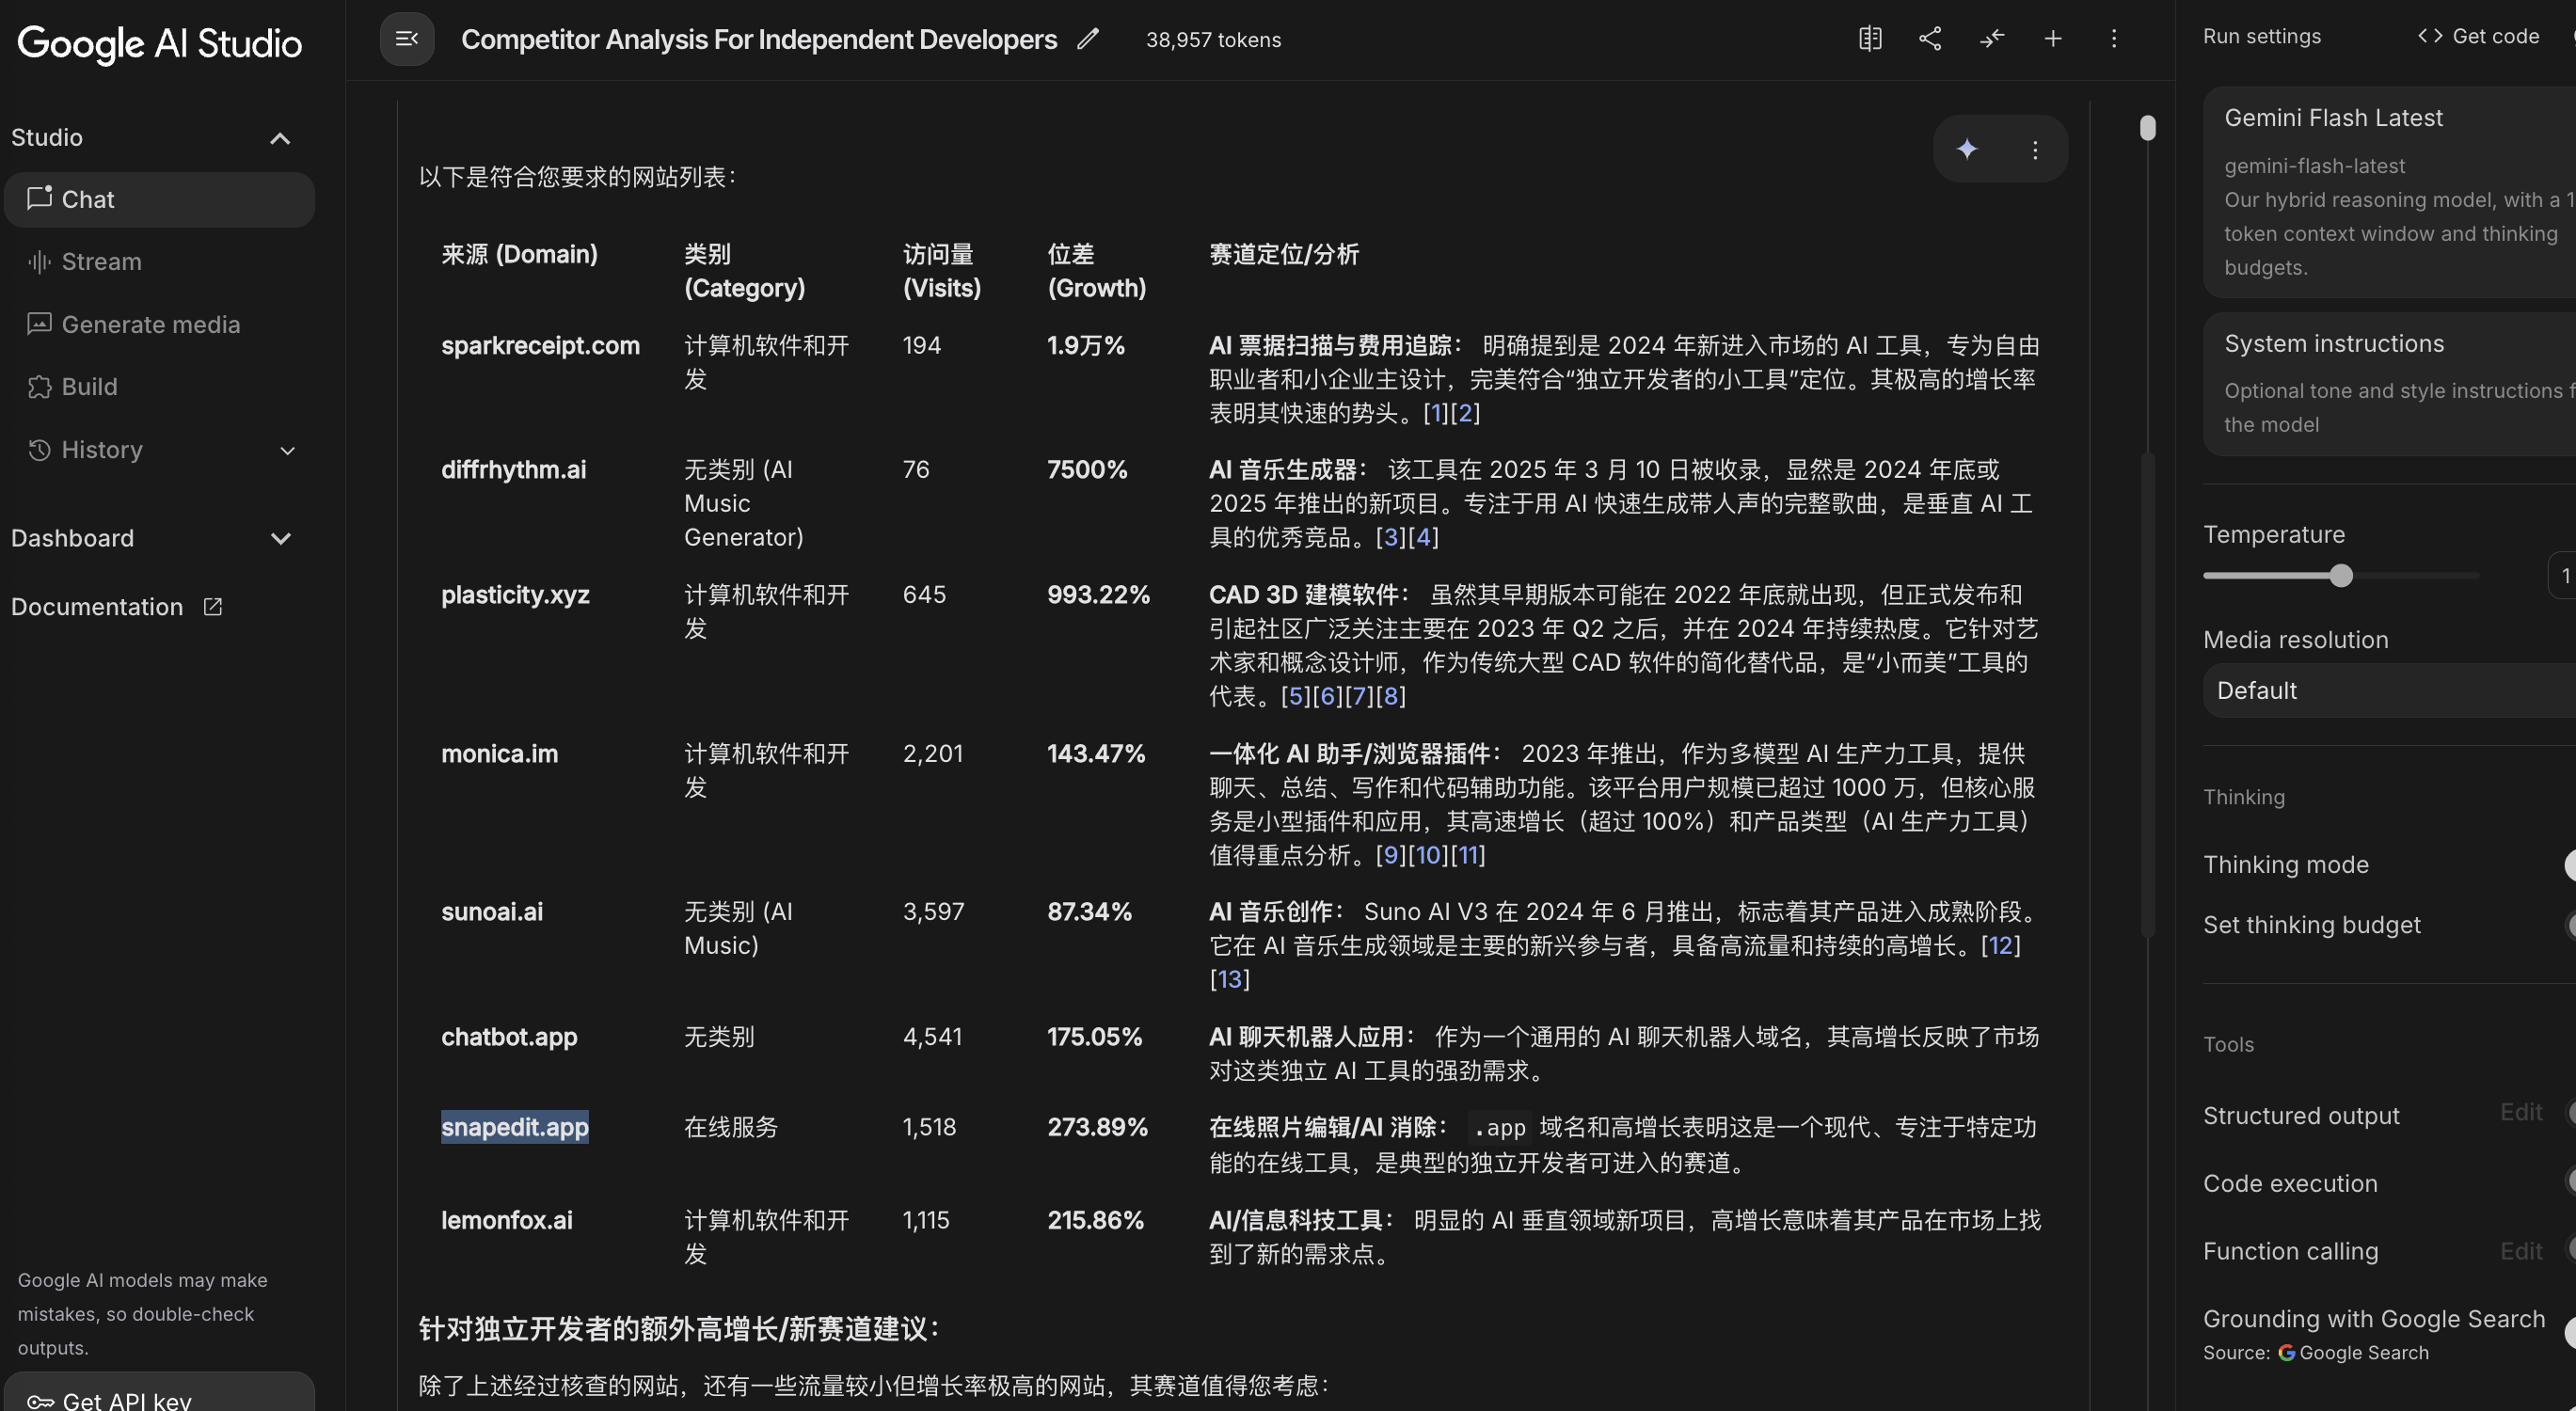Viewport: 2576px width, 1411px height.
Task: Open the prompt's three-dot options menu
Action: point(2115,39)
